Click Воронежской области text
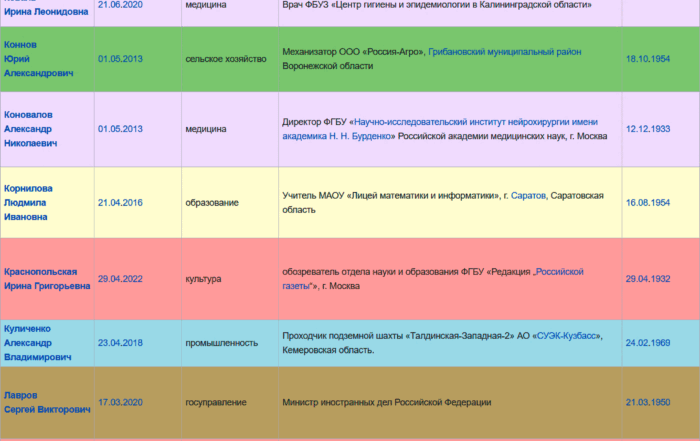Image resolution: width=700 pixels, height=441 pixels. click(x=328, y=66)
